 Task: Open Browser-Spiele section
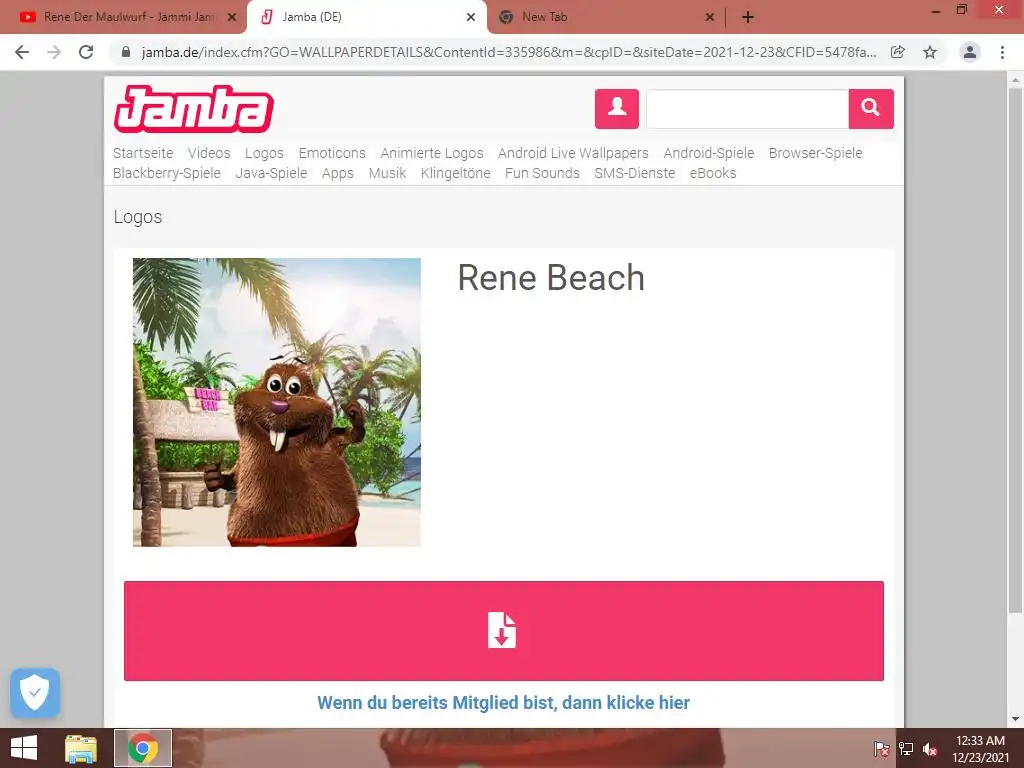pos(816,153)
